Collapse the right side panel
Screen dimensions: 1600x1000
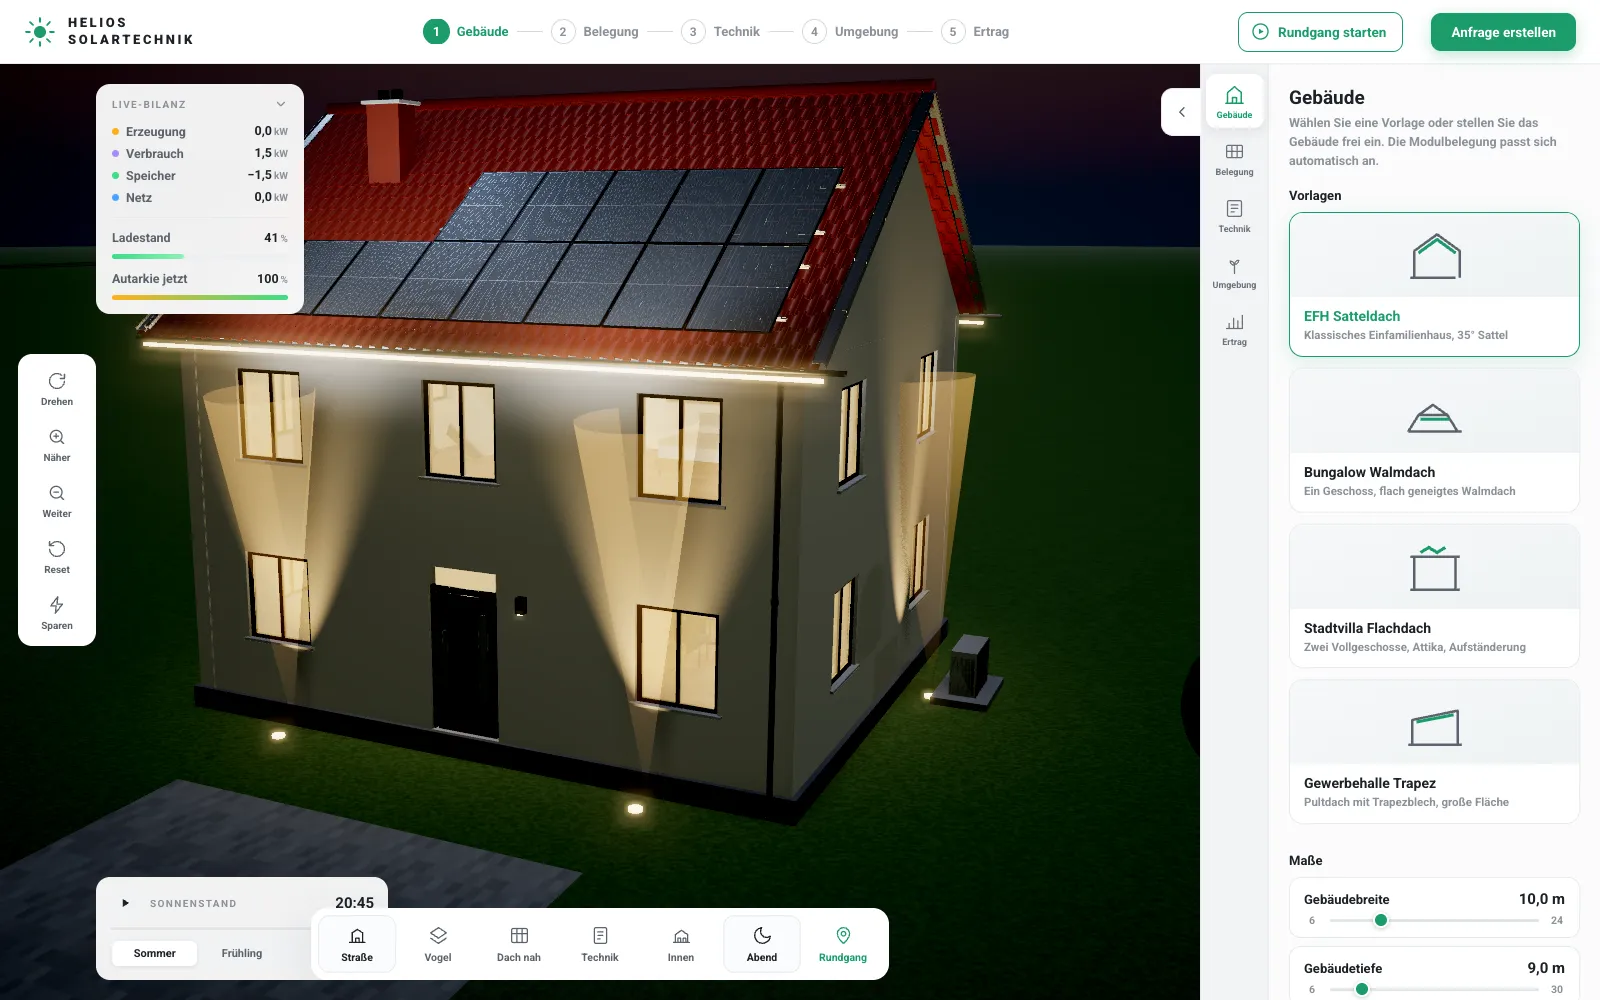[x=1181, y=112]
